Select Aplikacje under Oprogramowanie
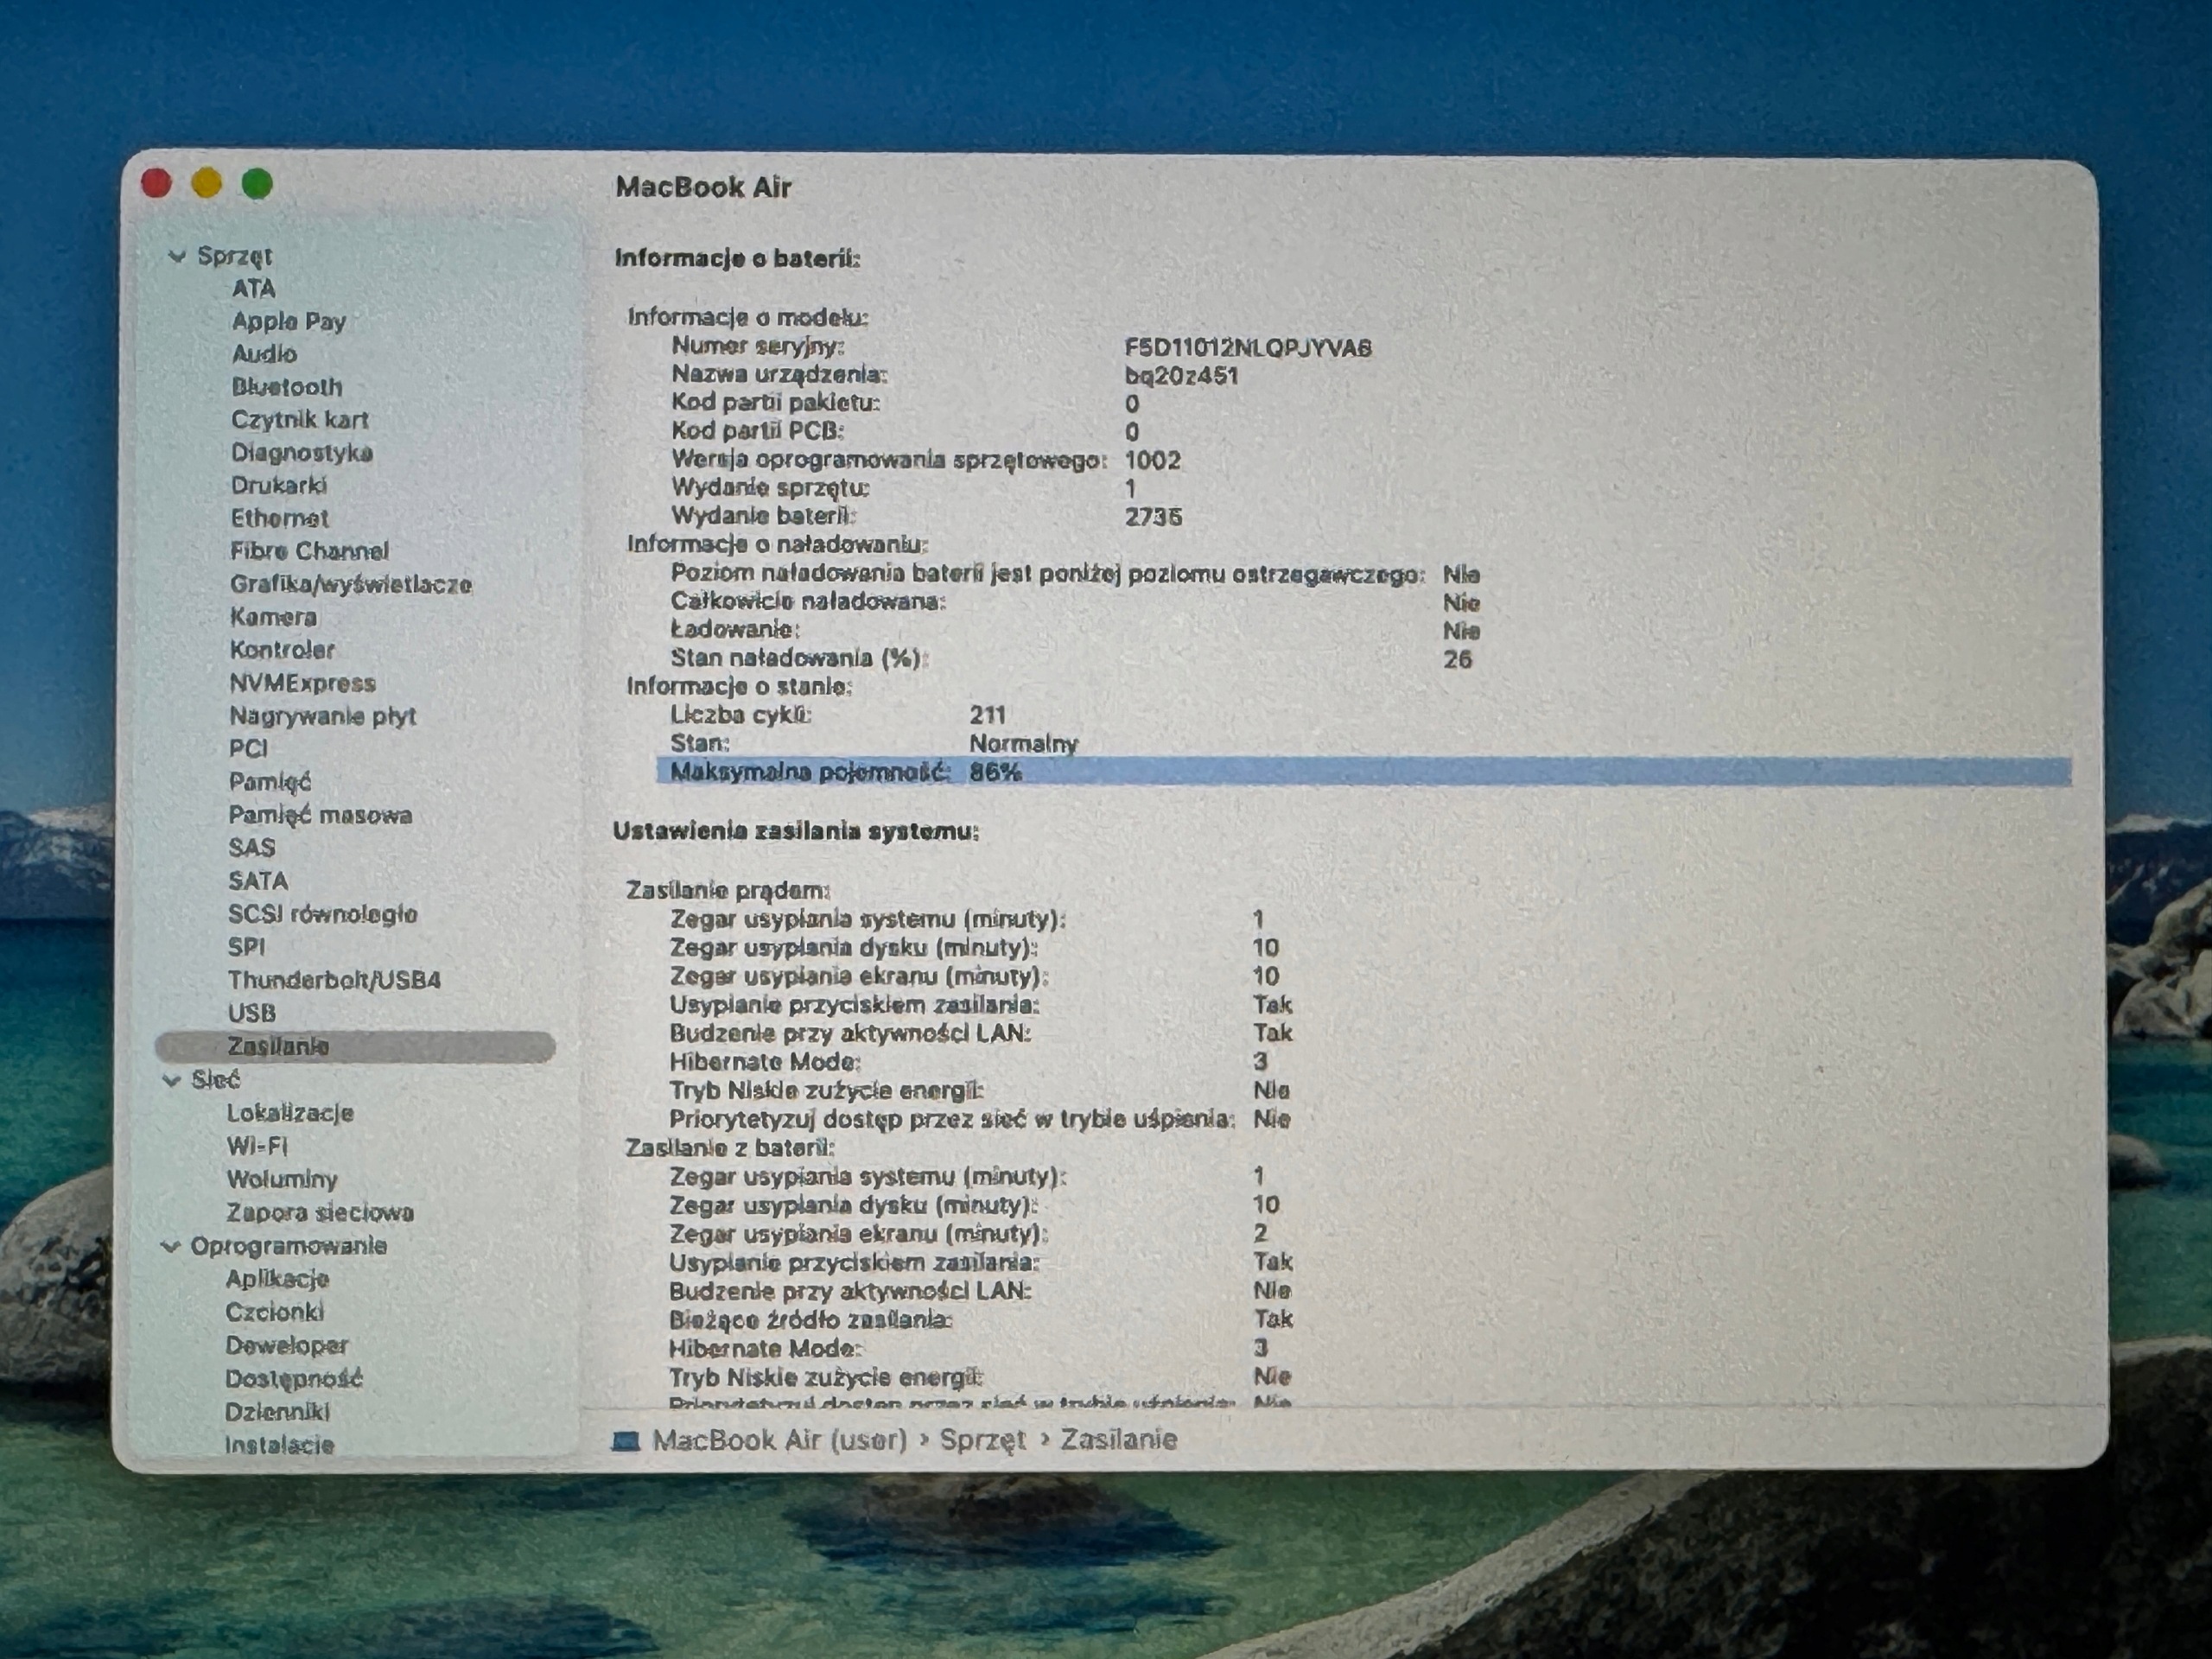The height and width of the screenshot is (1659, 2212). [x=277, y=1279]
